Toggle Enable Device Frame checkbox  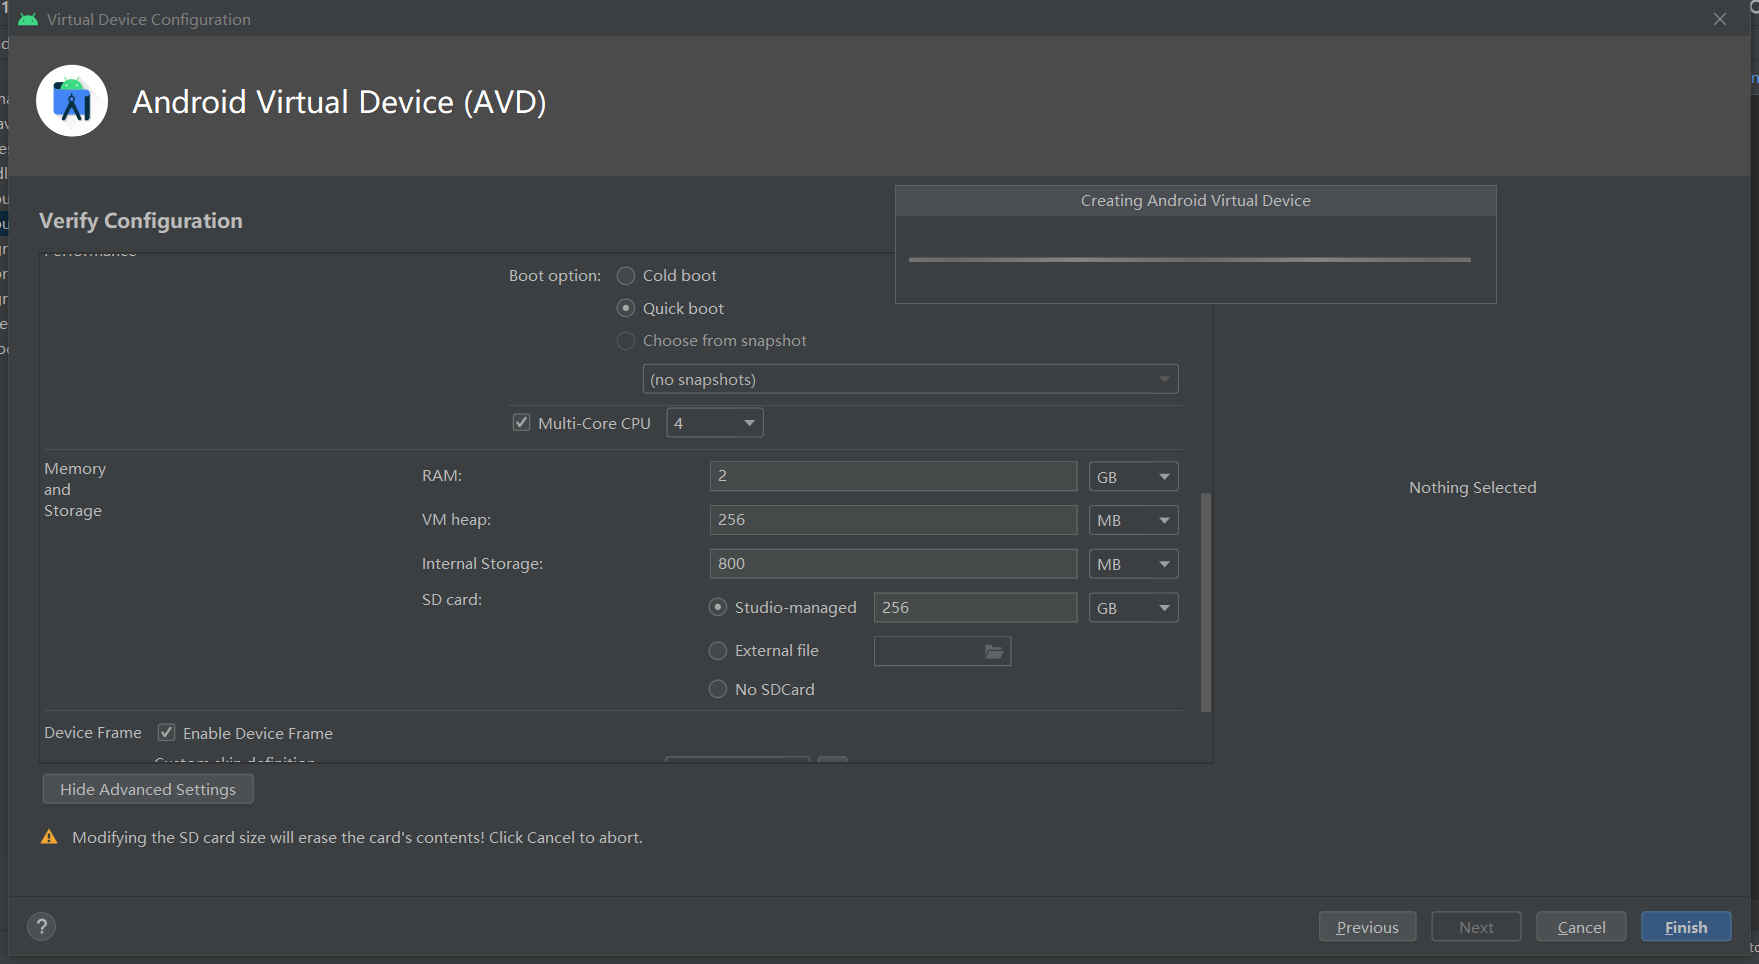coord(167,732)
